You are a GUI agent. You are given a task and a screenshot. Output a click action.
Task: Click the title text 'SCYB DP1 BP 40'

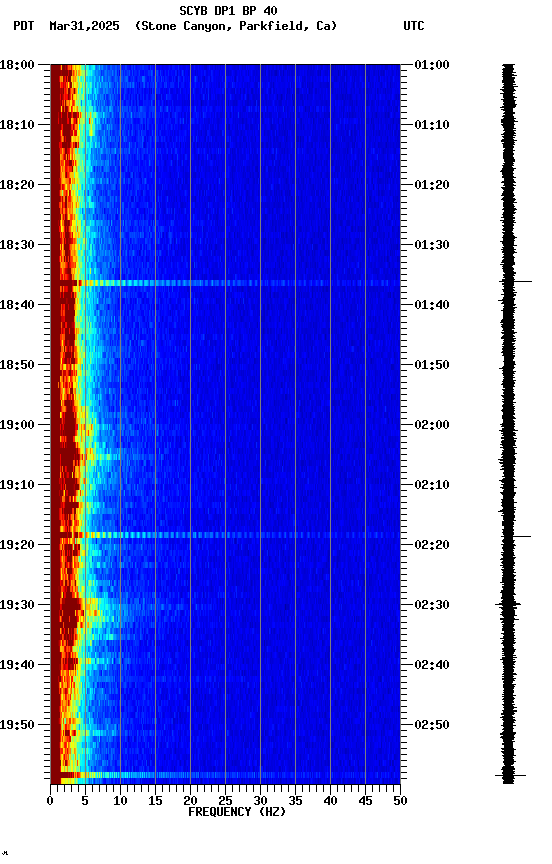[228, 11]
